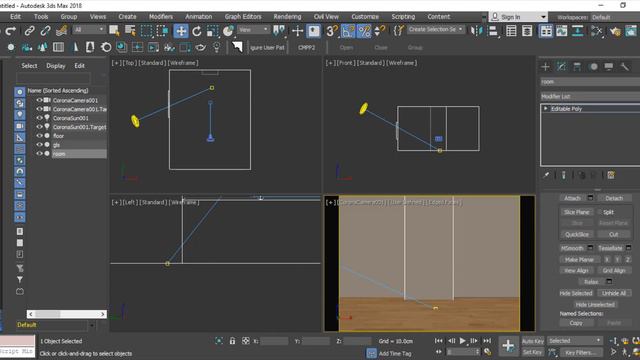Select the Scale tool
Viewport: 640px width, 360px height.
coord(212,31)
